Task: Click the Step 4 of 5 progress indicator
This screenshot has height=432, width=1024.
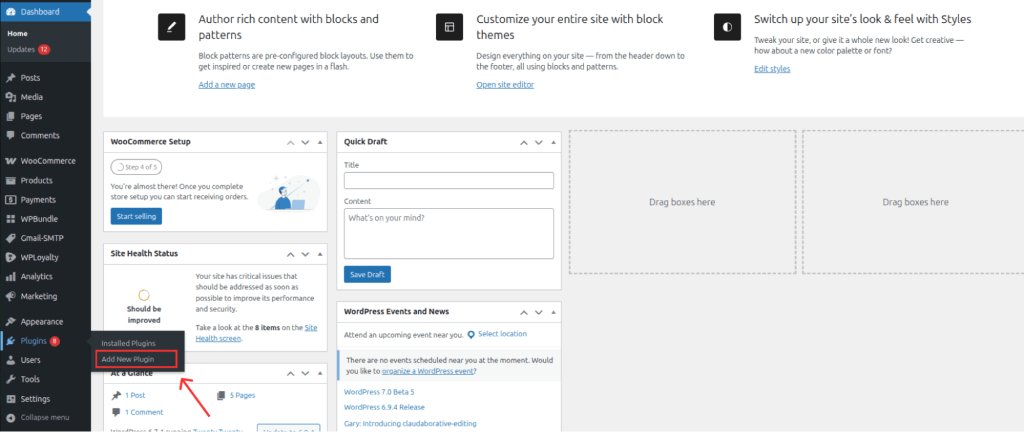Action: (136, 167)
